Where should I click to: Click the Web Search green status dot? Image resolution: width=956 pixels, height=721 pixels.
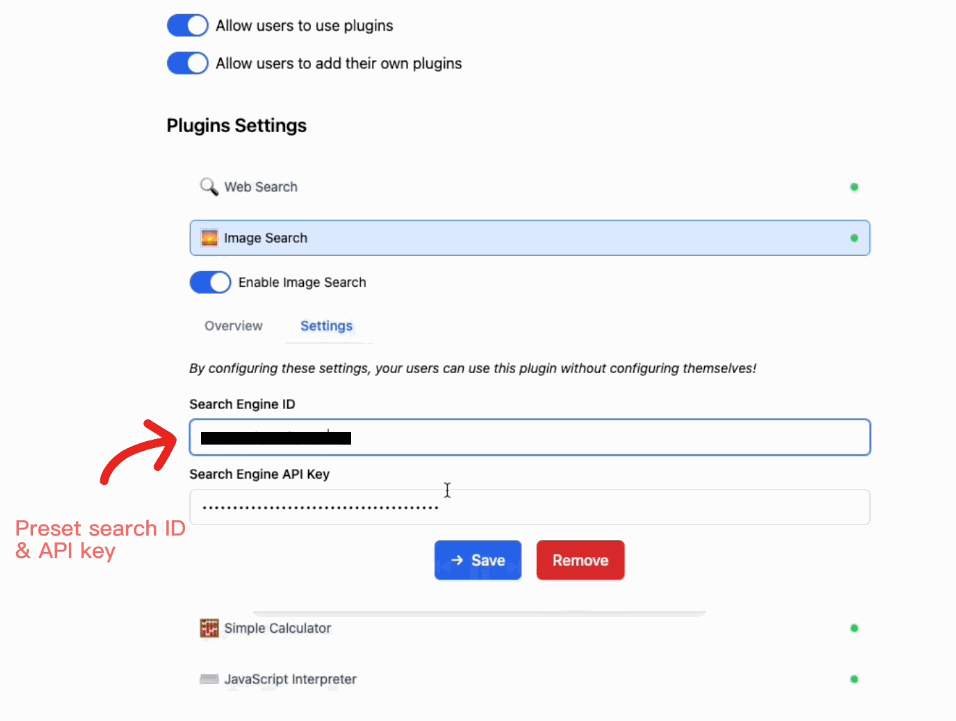(x=854, y=187)
